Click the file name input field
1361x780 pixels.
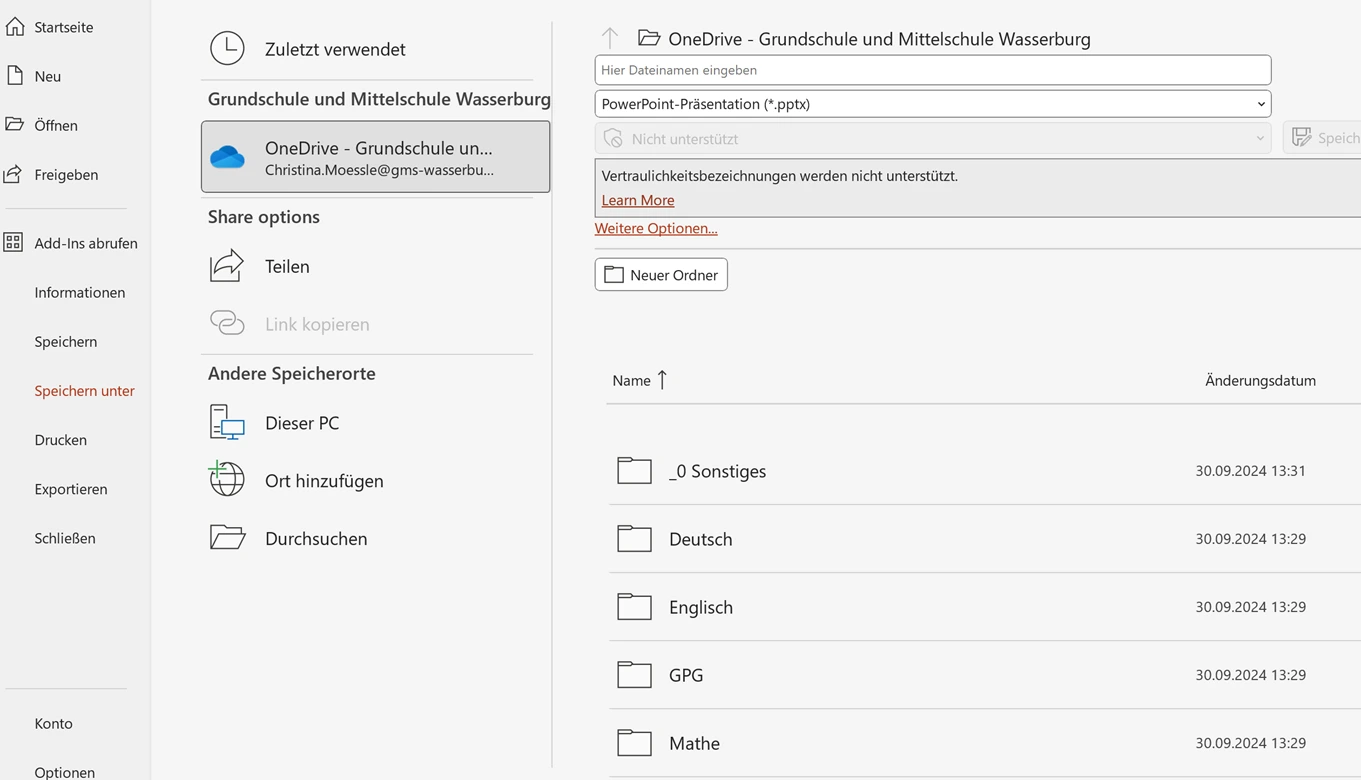pos(932,70)
